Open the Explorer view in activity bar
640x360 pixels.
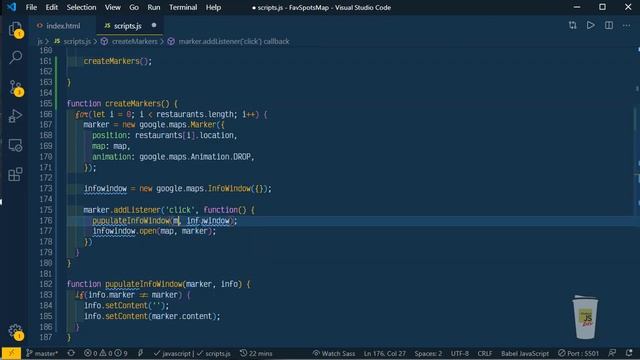(16, 29)
